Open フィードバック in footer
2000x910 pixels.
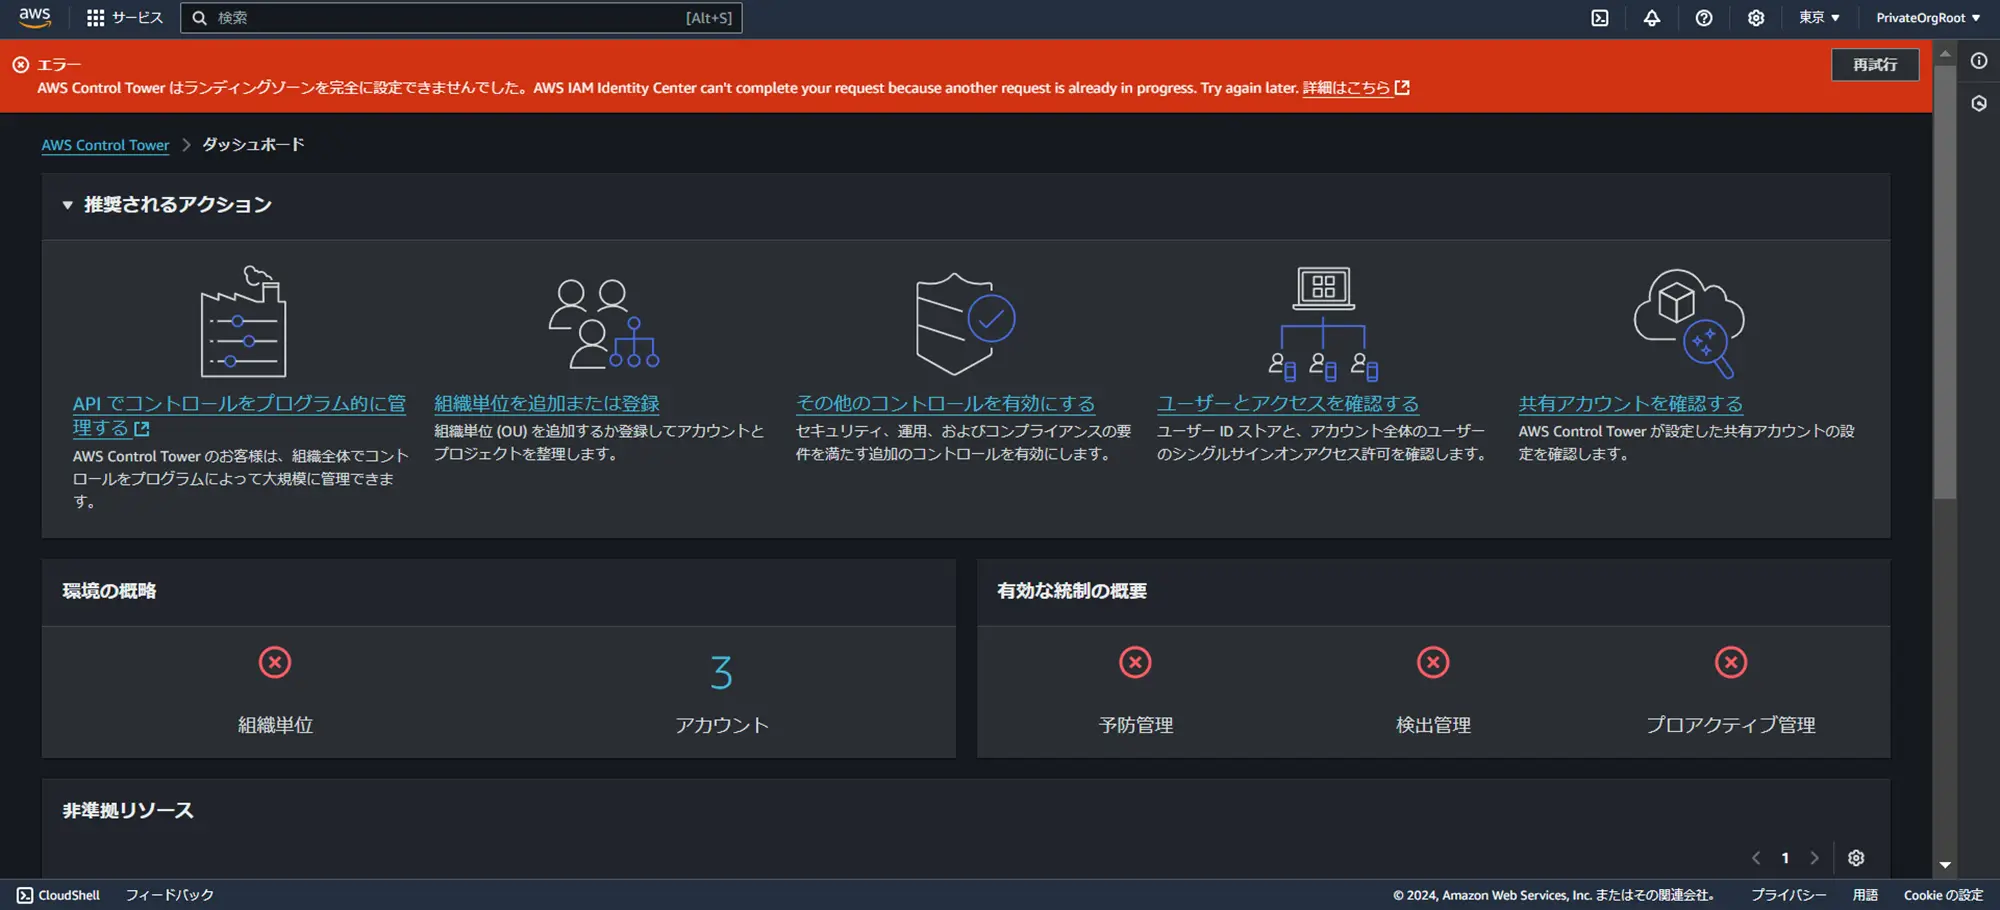[x=170, y=895]
